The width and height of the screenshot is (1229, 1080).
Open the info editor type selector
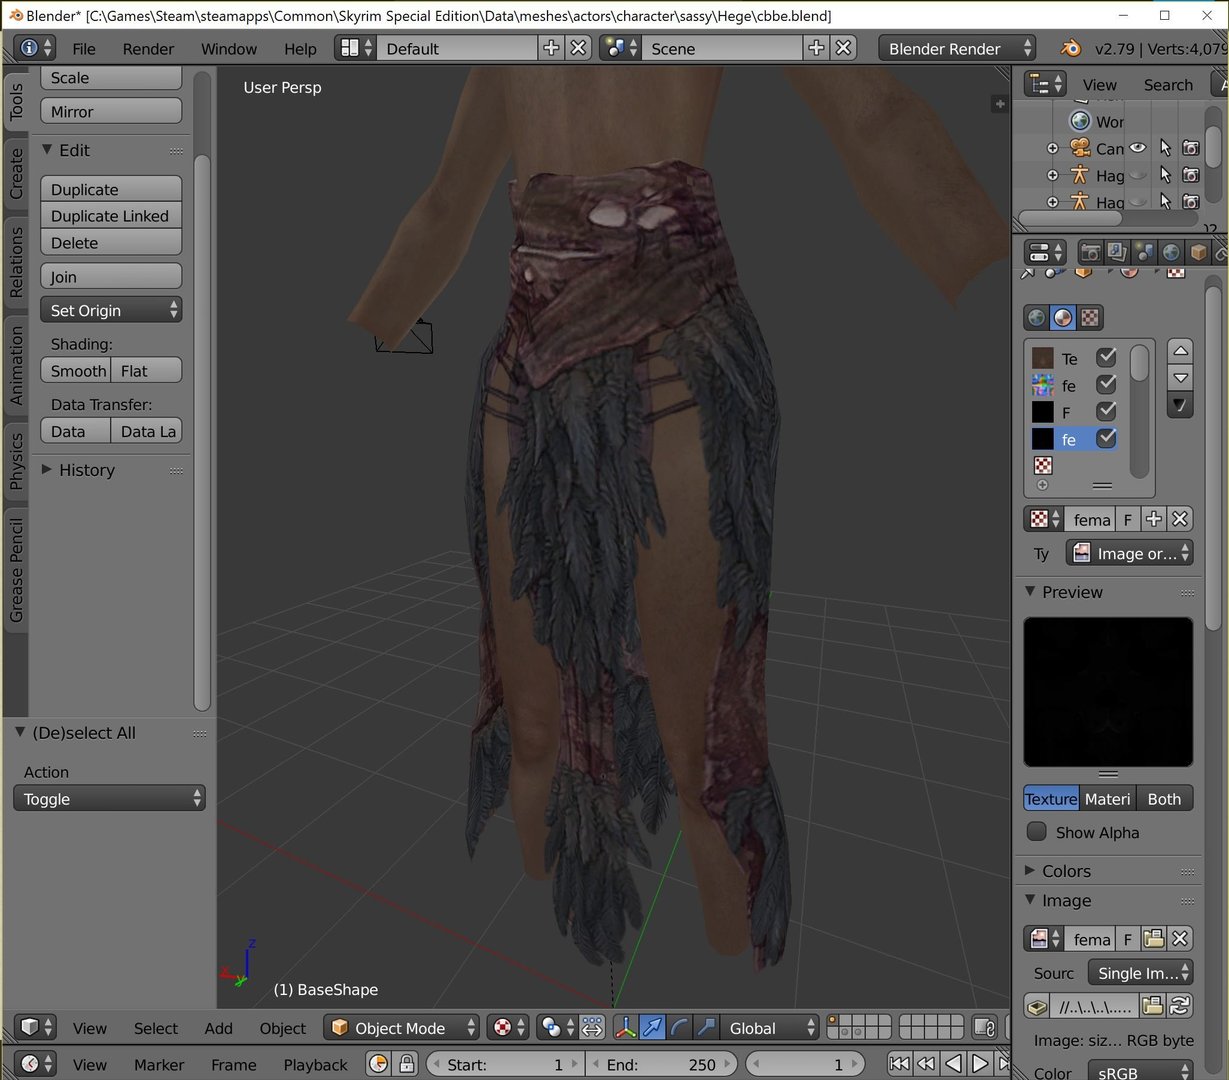click(35, 48)
